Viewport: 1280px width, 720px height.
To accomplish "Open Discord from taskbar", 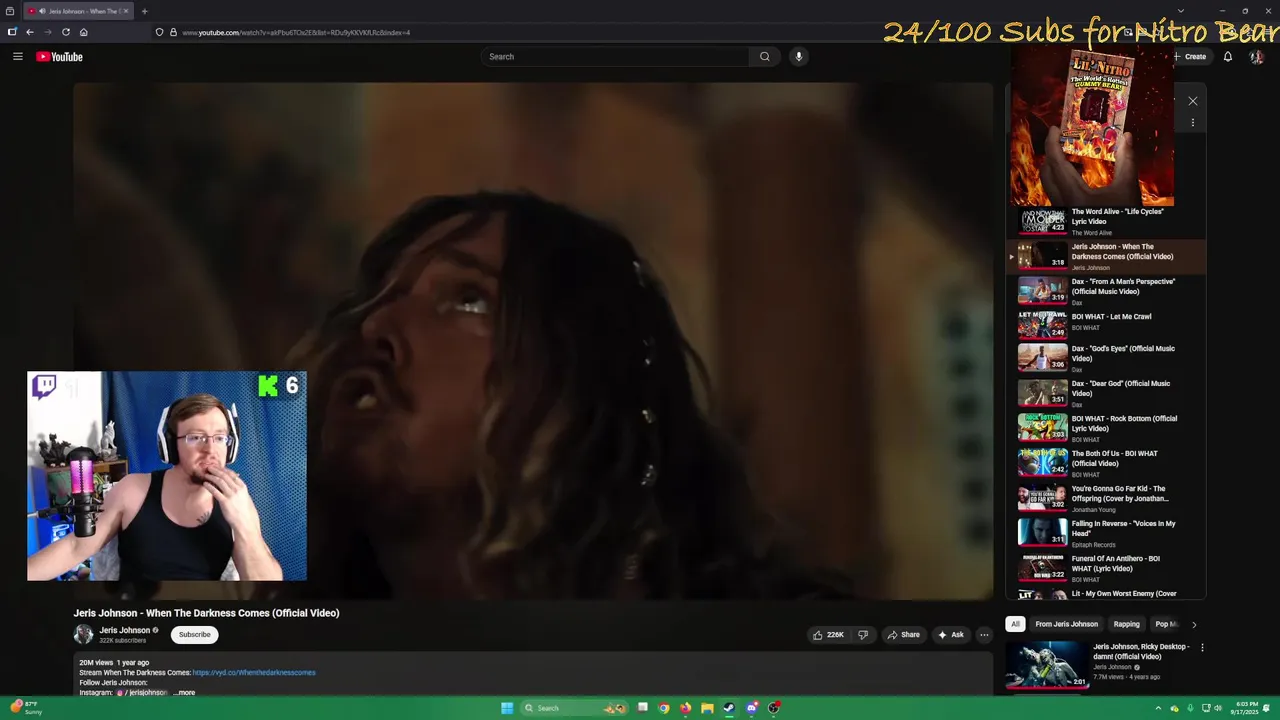I will [x=751, y=708].
